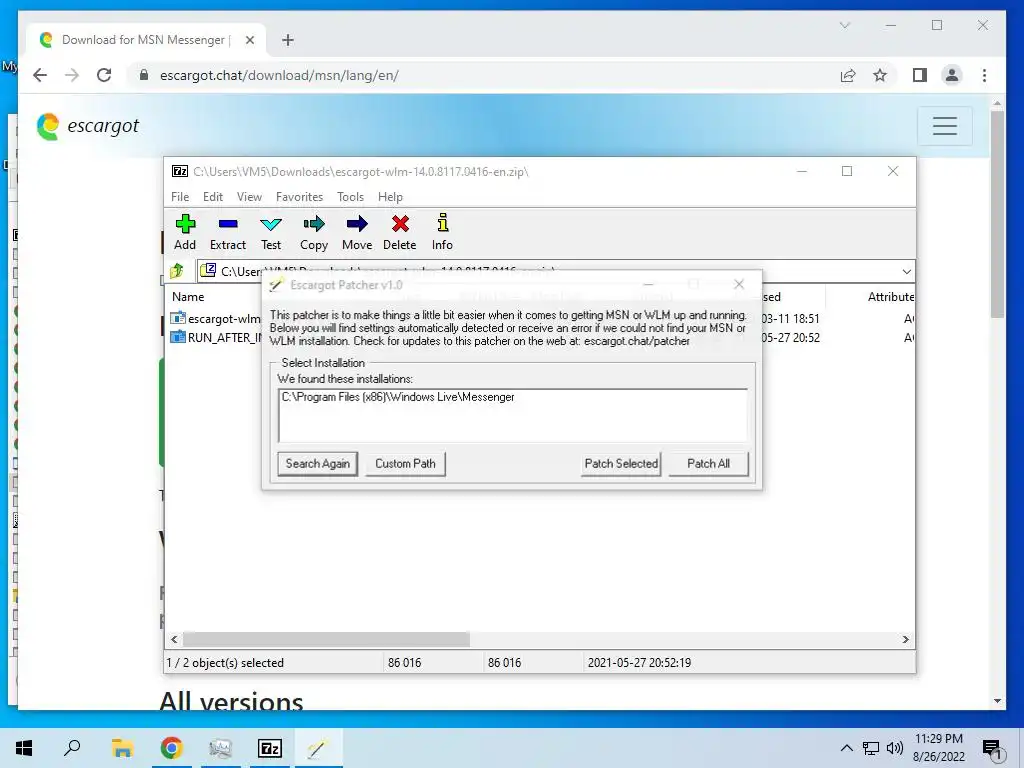Click the Patch All button

(708, 464)
